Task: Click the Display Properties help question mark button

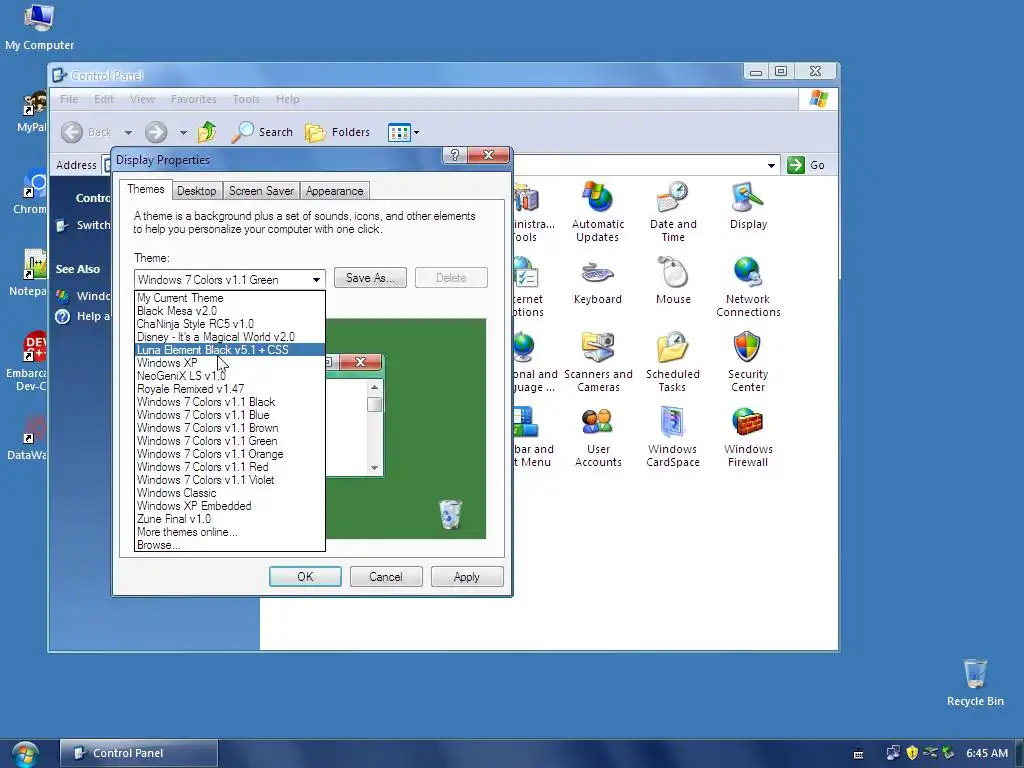Action: [x=455, y=155]
